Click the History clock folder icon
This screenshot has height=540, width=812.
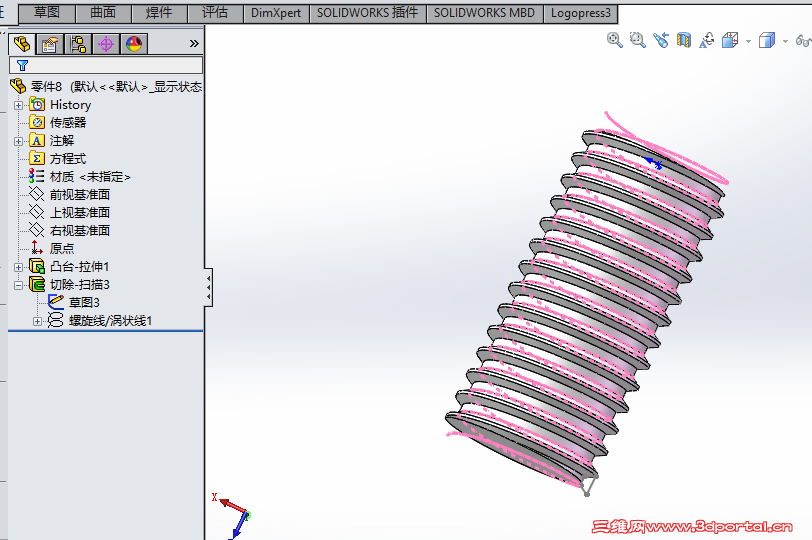point(37,105)
